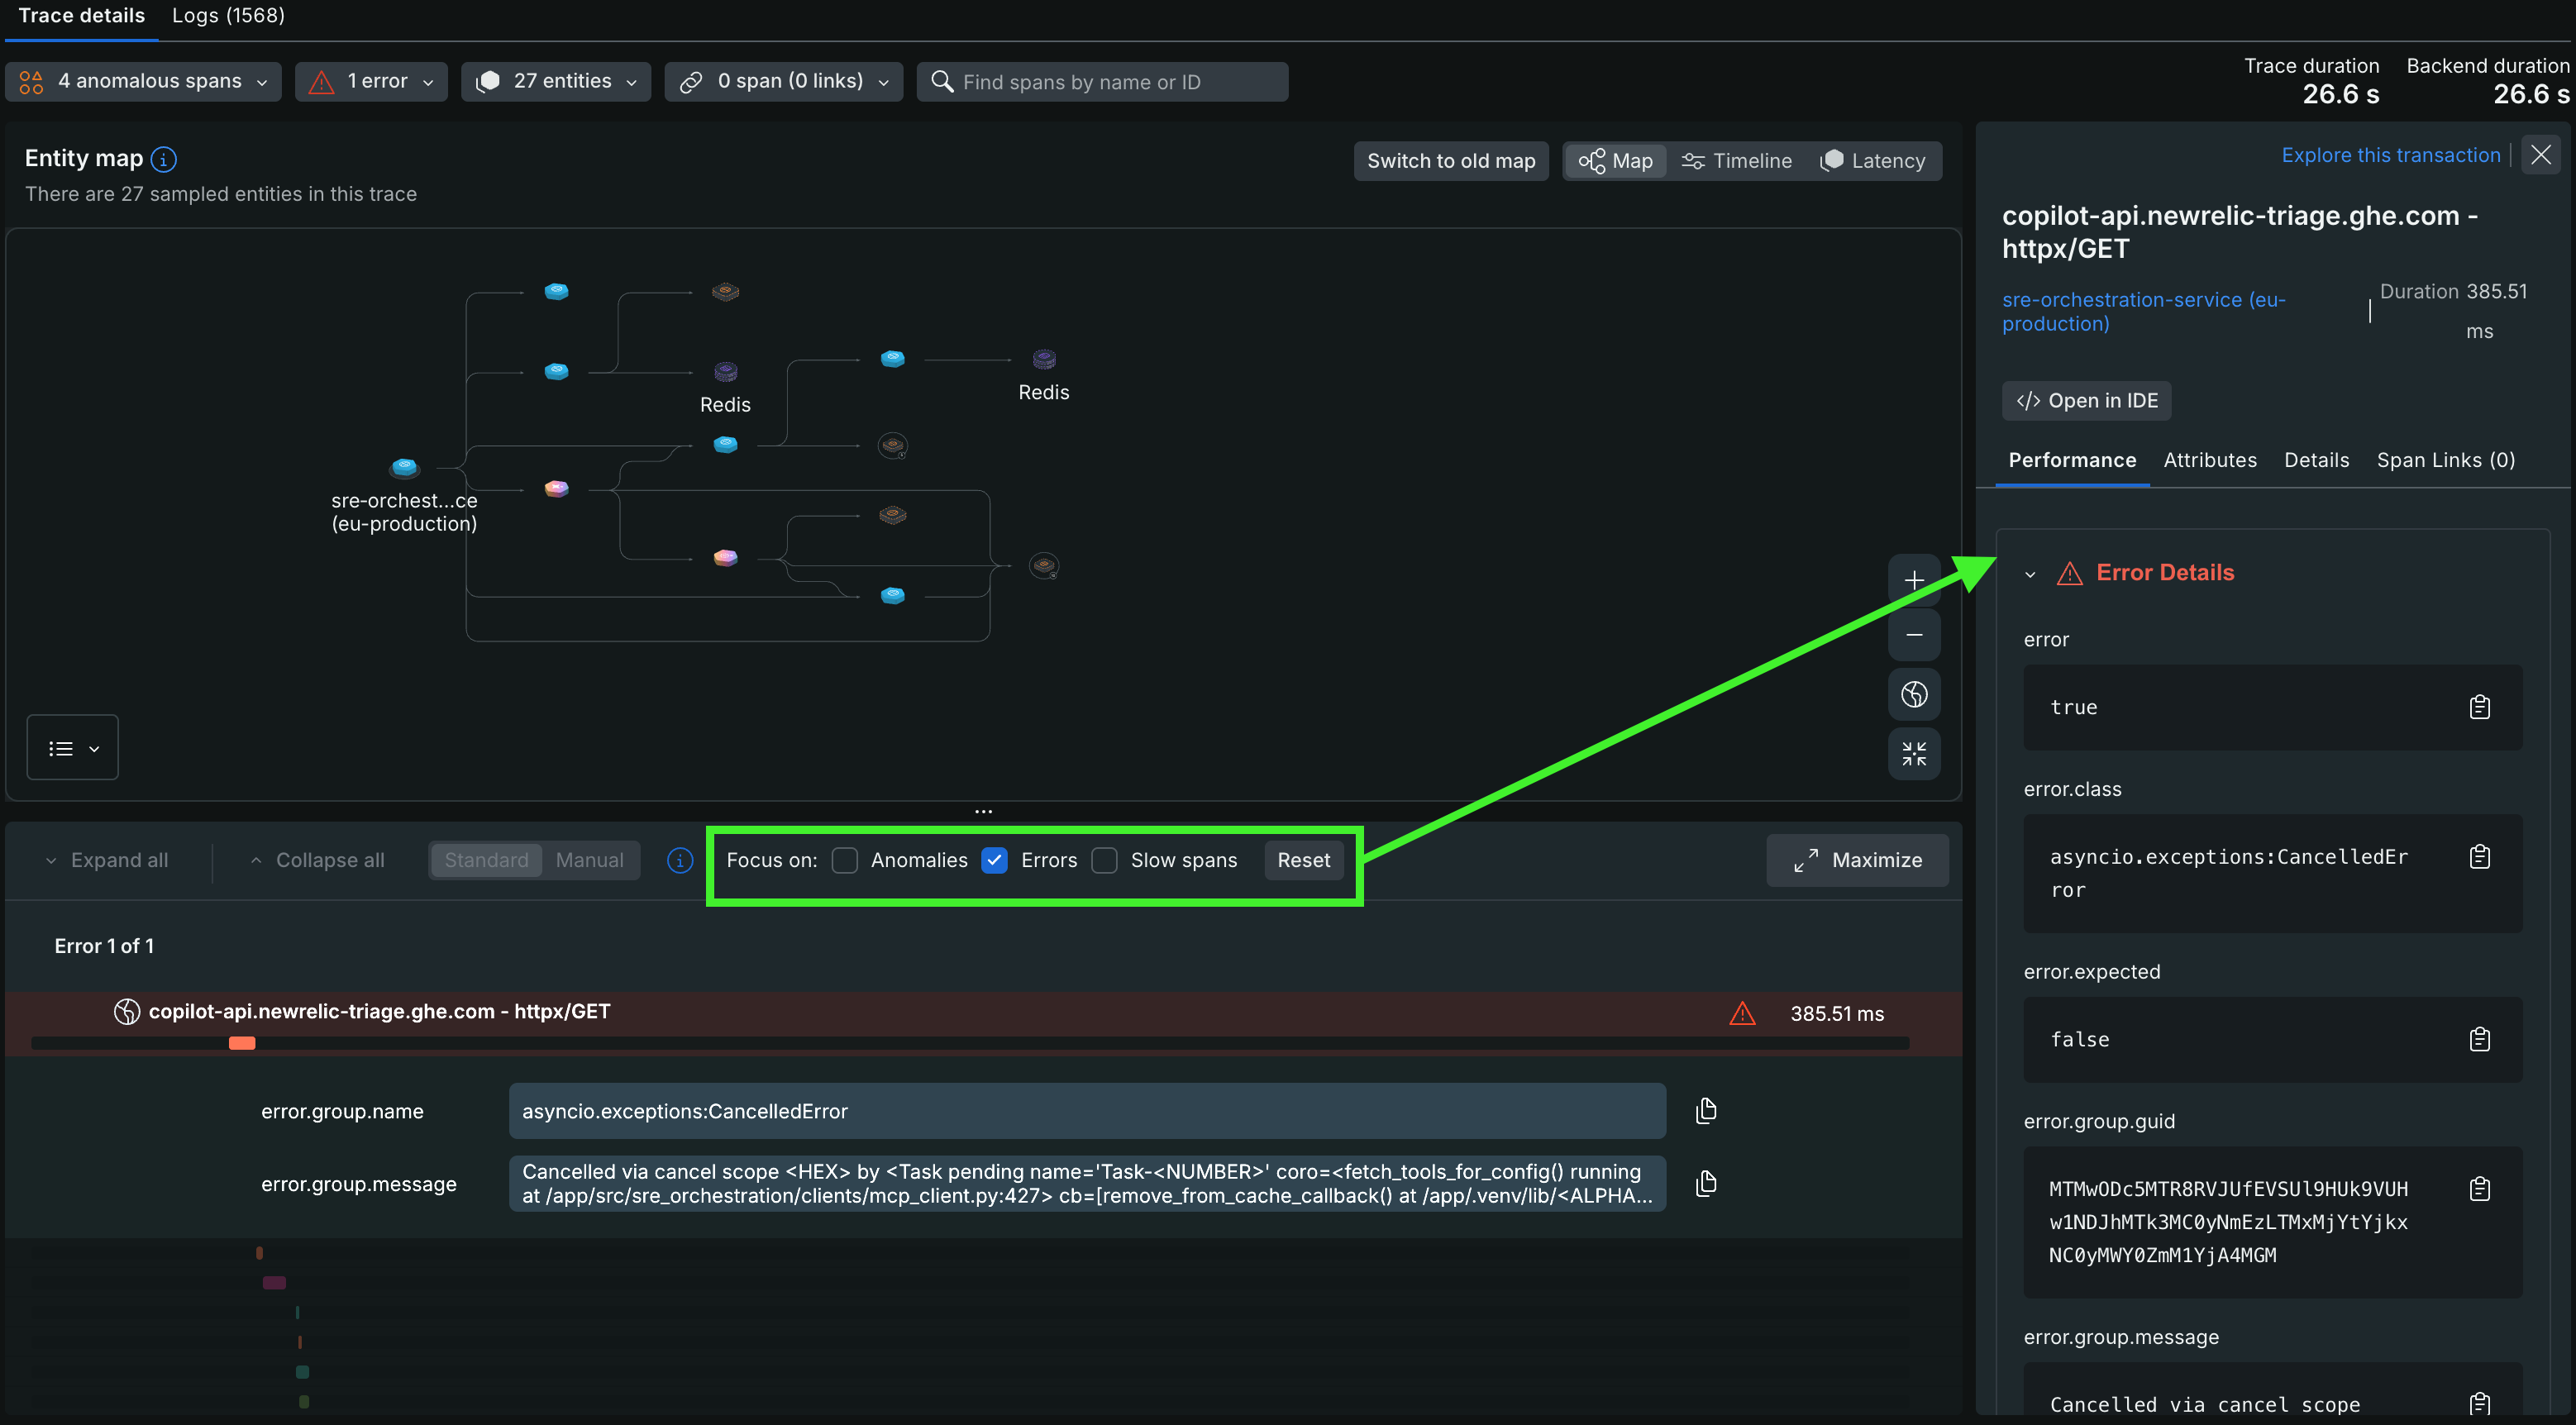Copy the error.group.guid value
The width and height of the screenshot is (2576, 1425).
[x=2479, y=1189]
